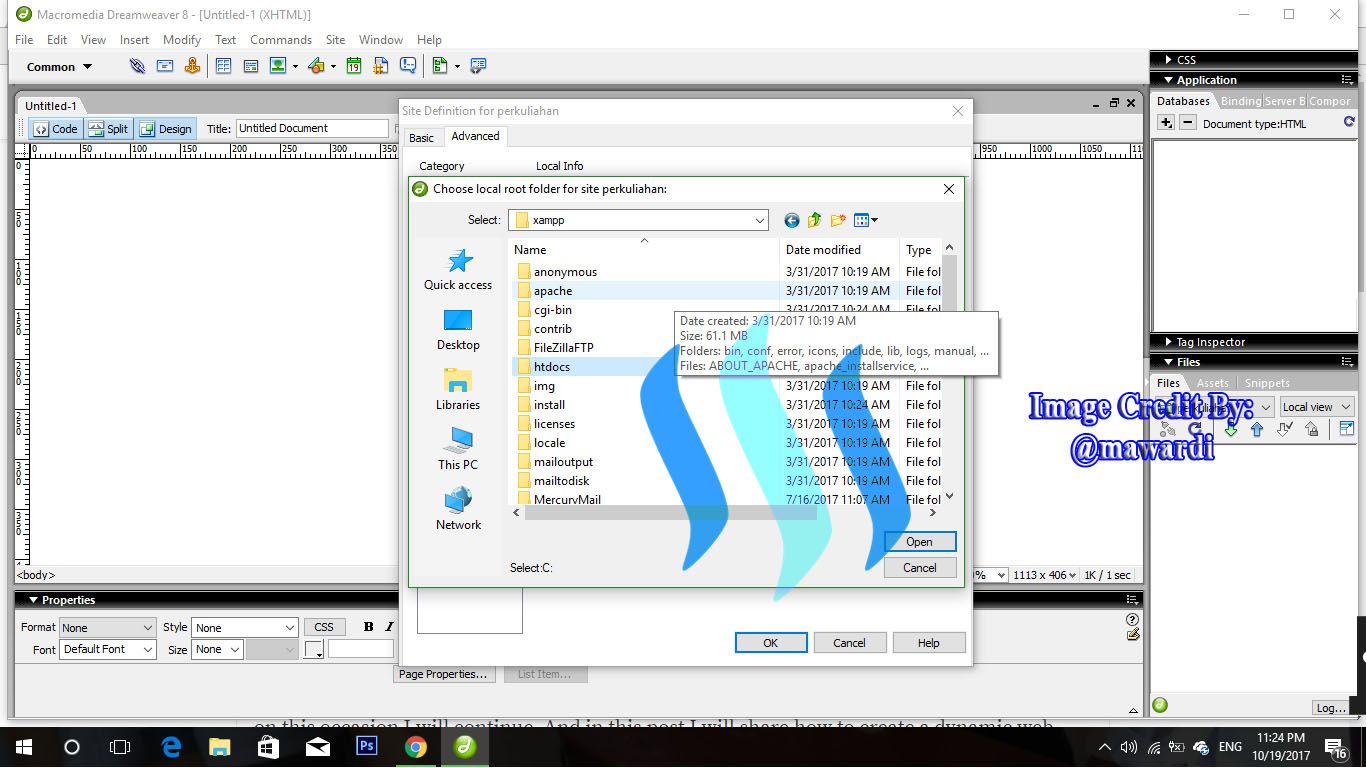Screen dimensions: 1366x768
Task: Insert a Hyperlink from the Common toolbar
Action: (x=137, y=66)
